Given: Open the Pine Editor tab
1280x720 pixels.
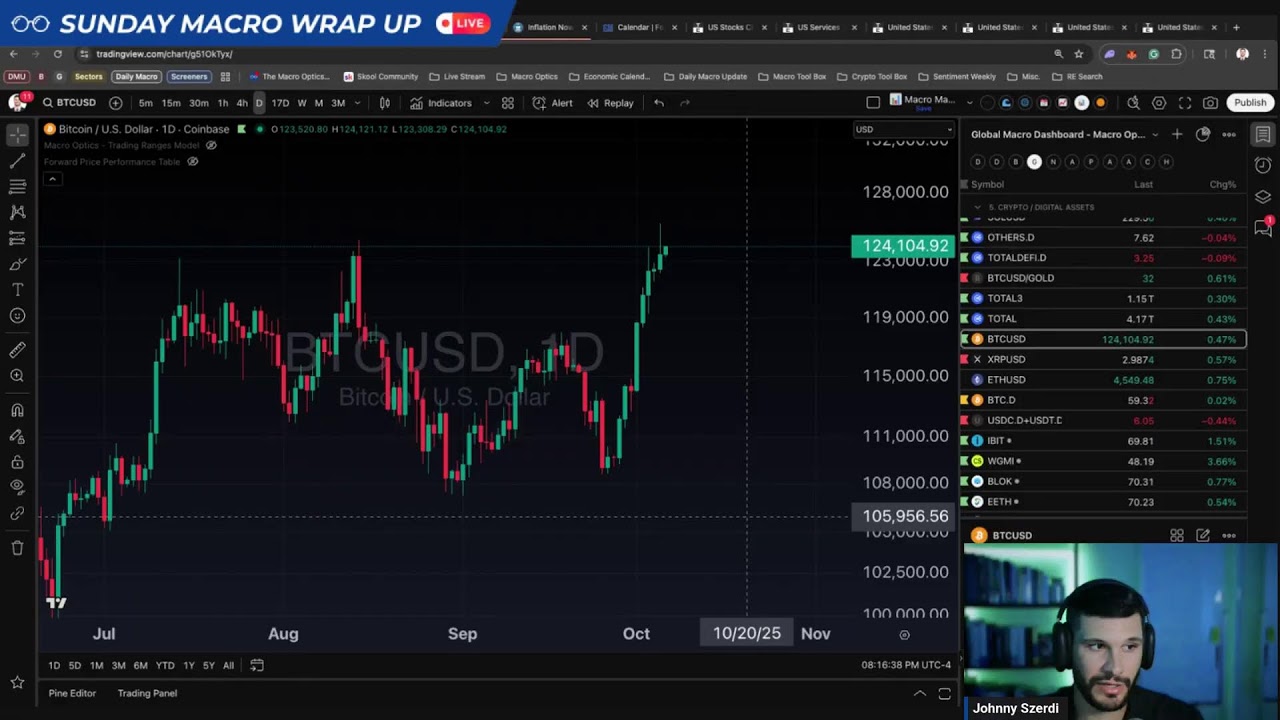Looking at the screenshot, I should [x=72, y=693].
